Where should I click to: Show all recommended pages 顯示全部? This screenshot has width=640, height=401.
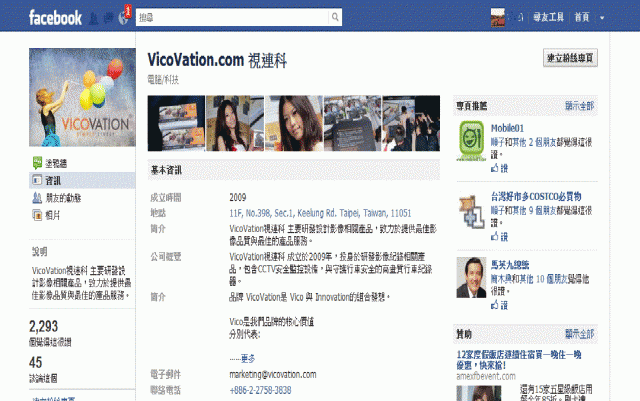(579, 106)
